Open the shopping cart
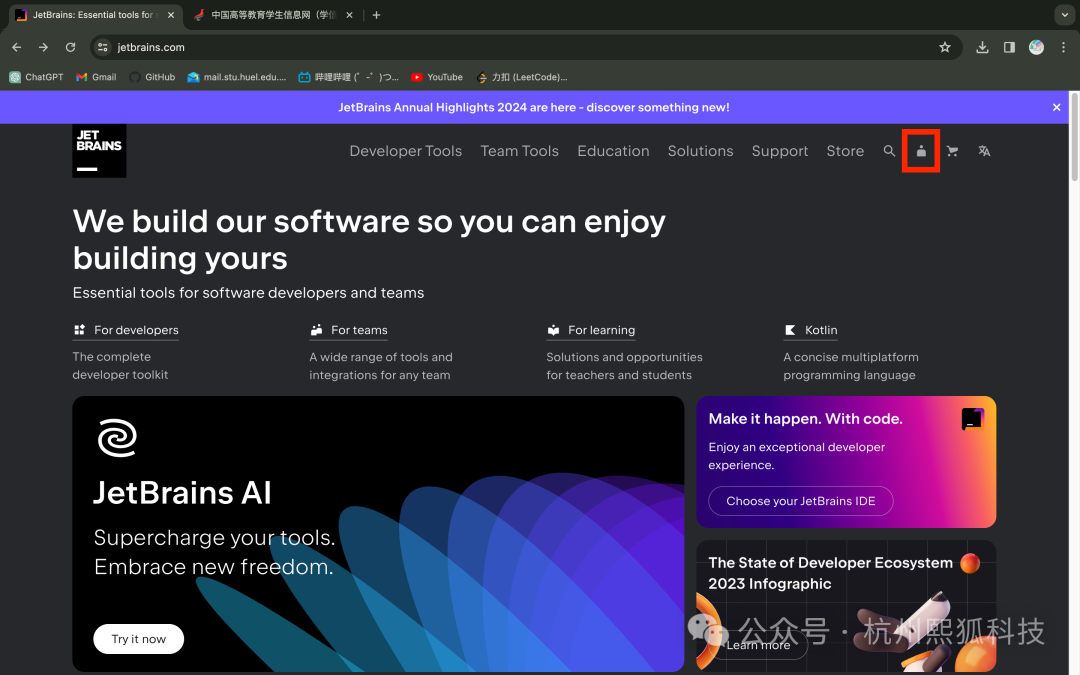The image size is (1080, 675). tap(952, 151)
